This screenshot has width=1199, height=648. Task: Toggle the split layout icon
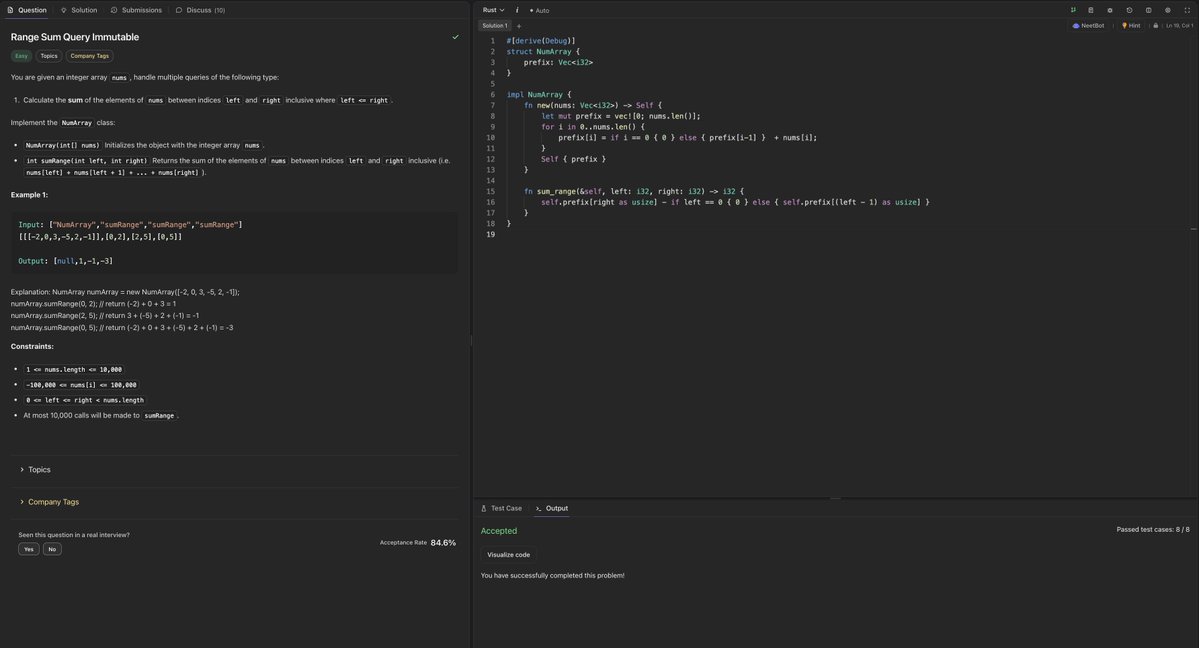[x=1149, y=10]
